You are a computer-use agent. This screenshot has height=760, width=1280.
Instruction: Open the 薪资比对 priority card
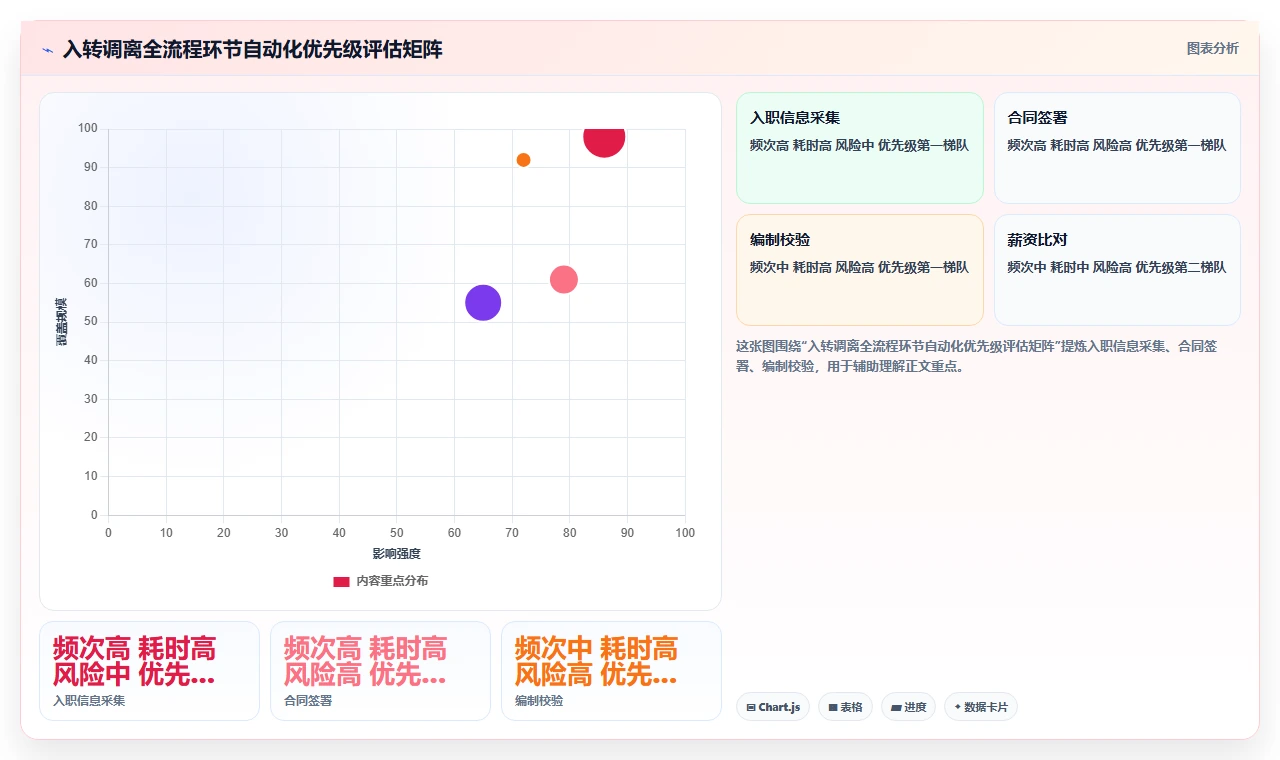1117,270
